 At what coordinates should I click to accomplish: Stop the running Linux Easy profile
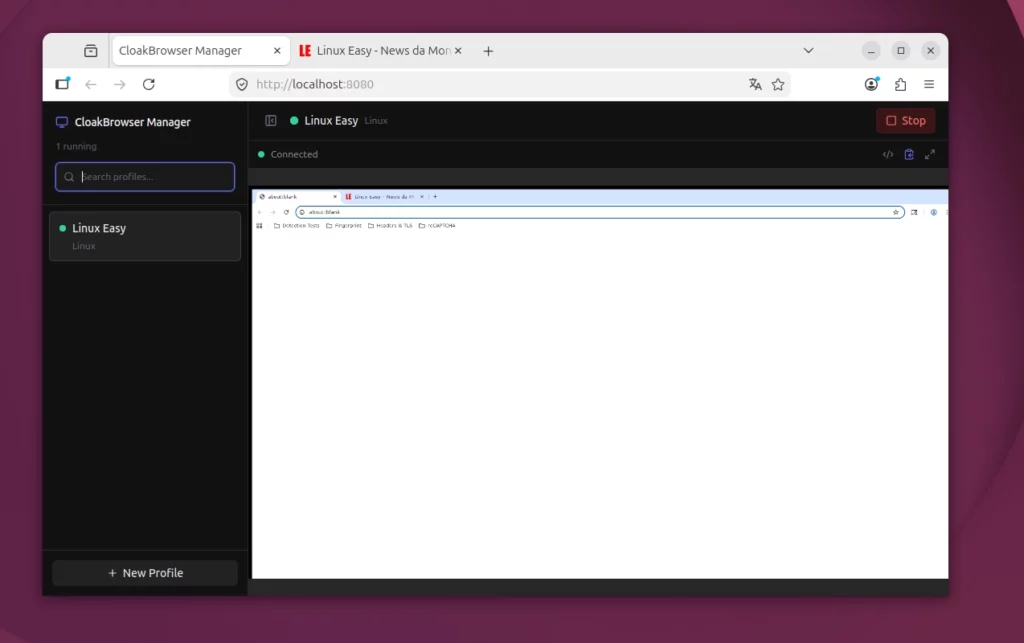[x=906, y=121]
